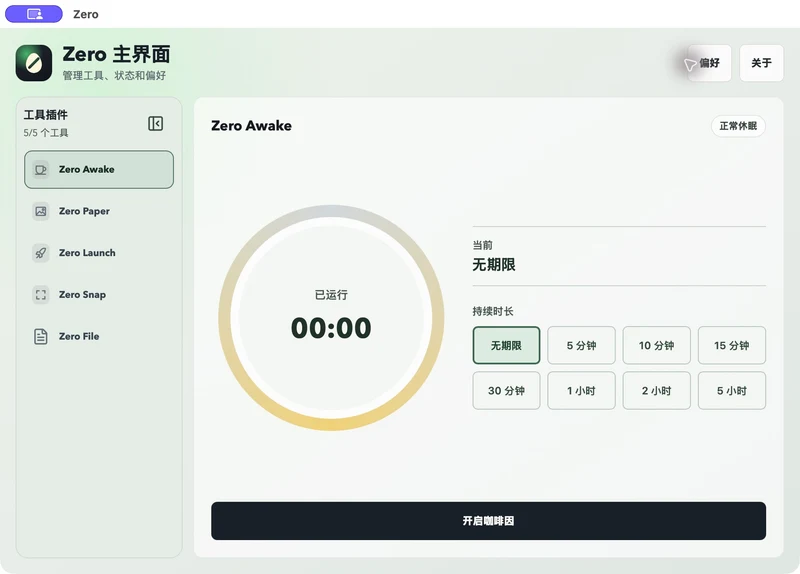The height and width of the screenshot is (574, 800).
Task: Click the 已运行 label in timer
Action: 331,295
